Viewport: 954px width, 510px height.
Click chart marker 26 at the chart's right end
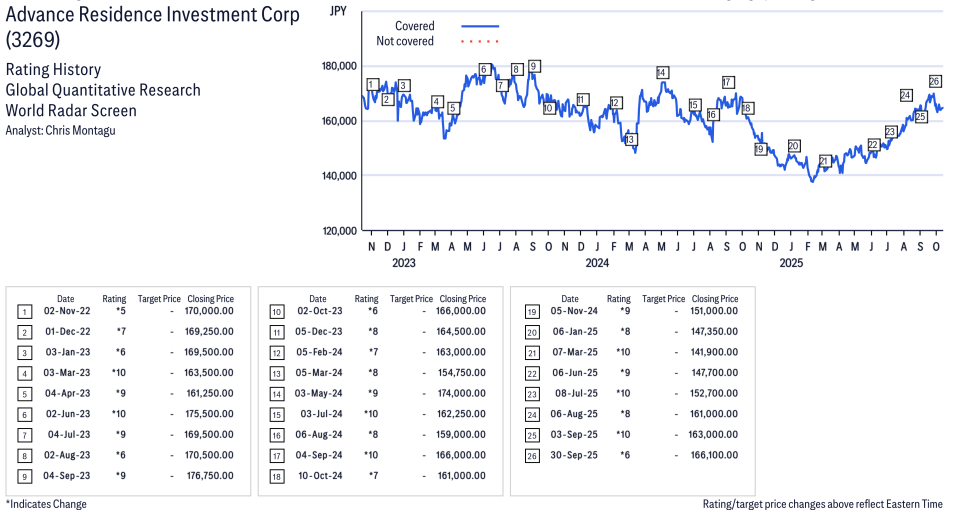tap(935, 81)
